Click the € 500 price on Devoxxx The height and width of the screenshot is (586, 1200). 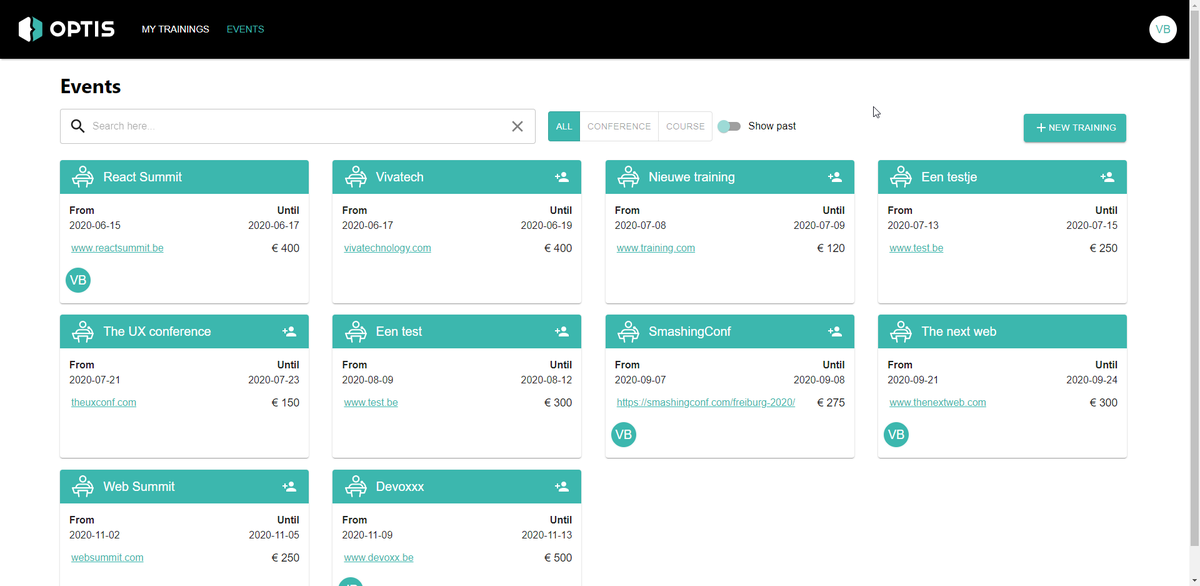click(558, 558)
